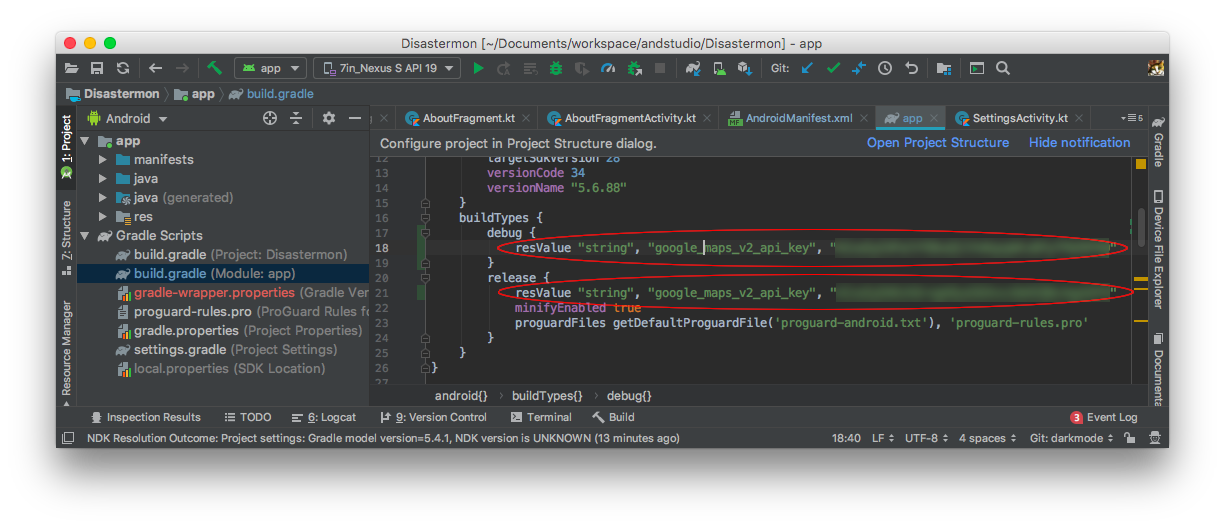Click the Open folder icon in toolbar

point(71,68)
